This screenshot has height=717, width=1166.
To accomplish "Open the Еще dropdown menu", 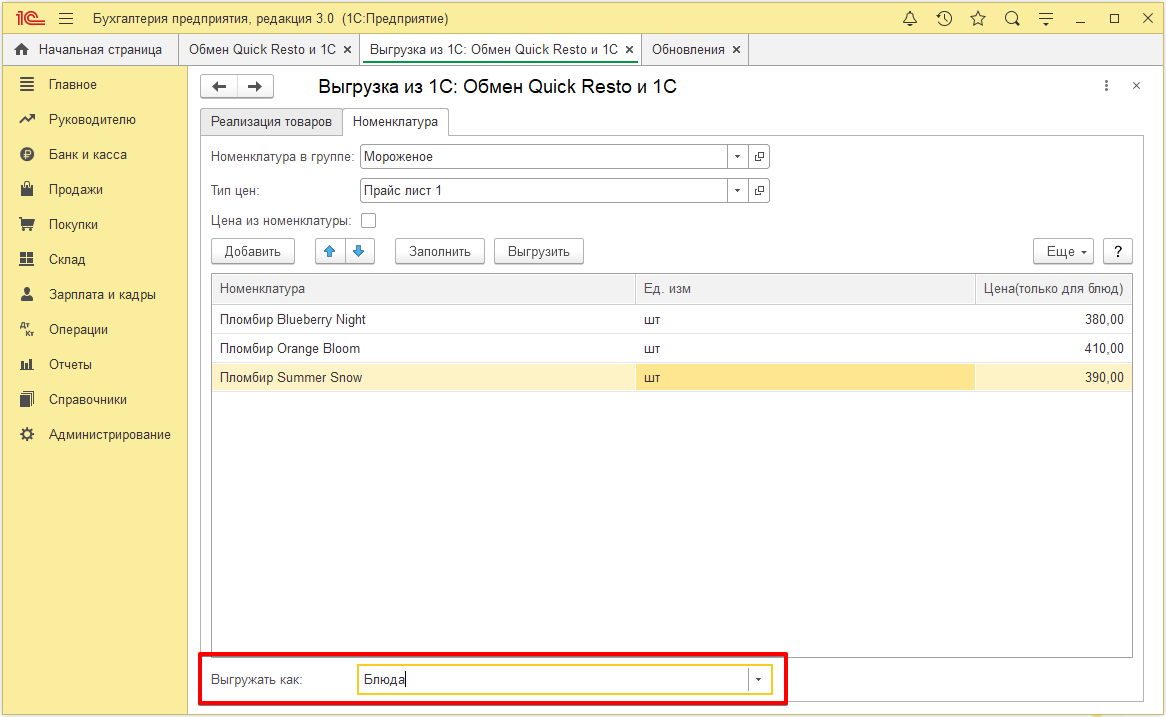I will [x=1063, y=251].
